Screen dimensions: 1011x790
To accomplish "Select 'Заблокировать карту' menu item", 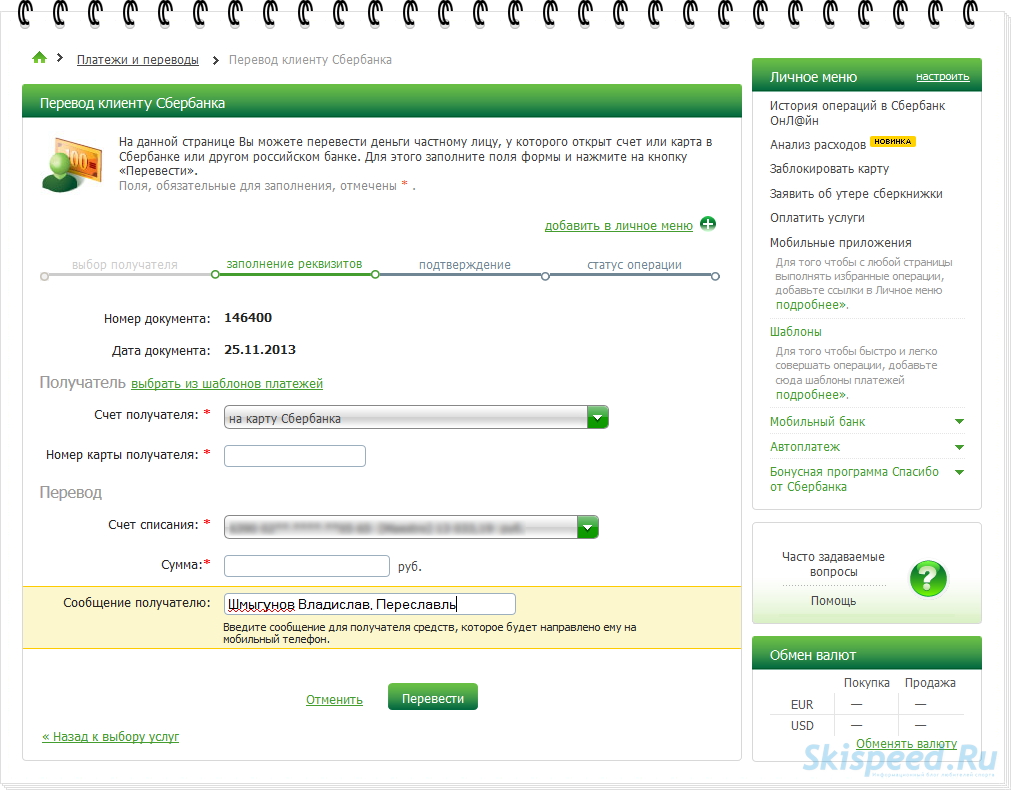I will (x=829, y=169).
